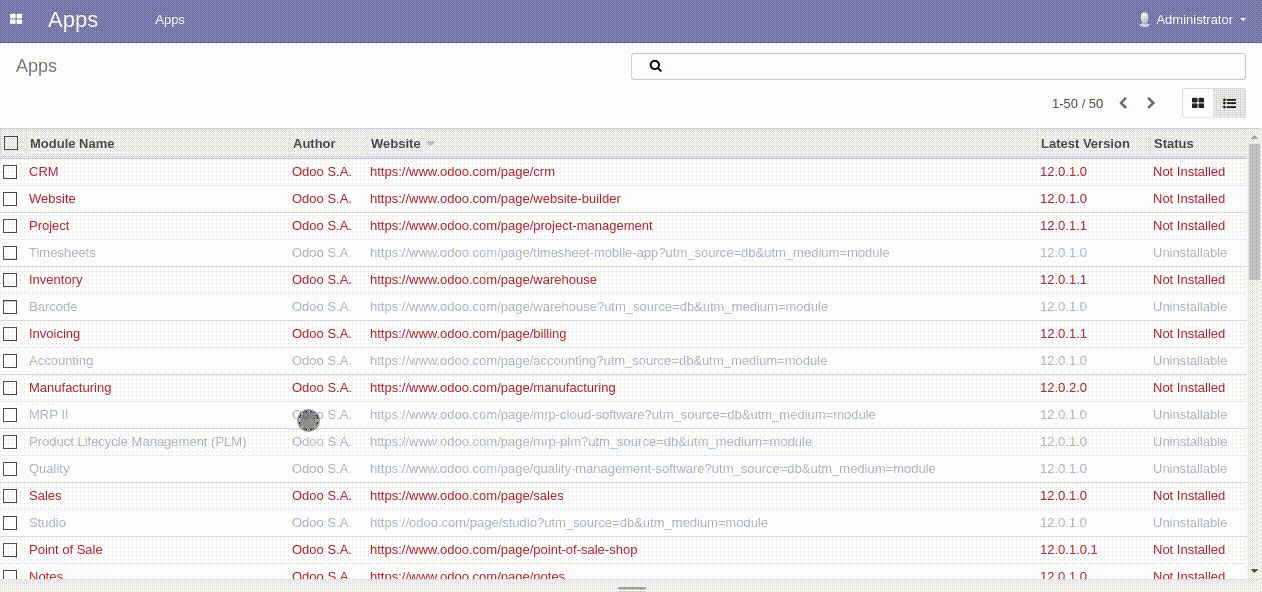
Task: Check the CRM module checkbox
Action: pyautogui.click(x=10, y=172)
